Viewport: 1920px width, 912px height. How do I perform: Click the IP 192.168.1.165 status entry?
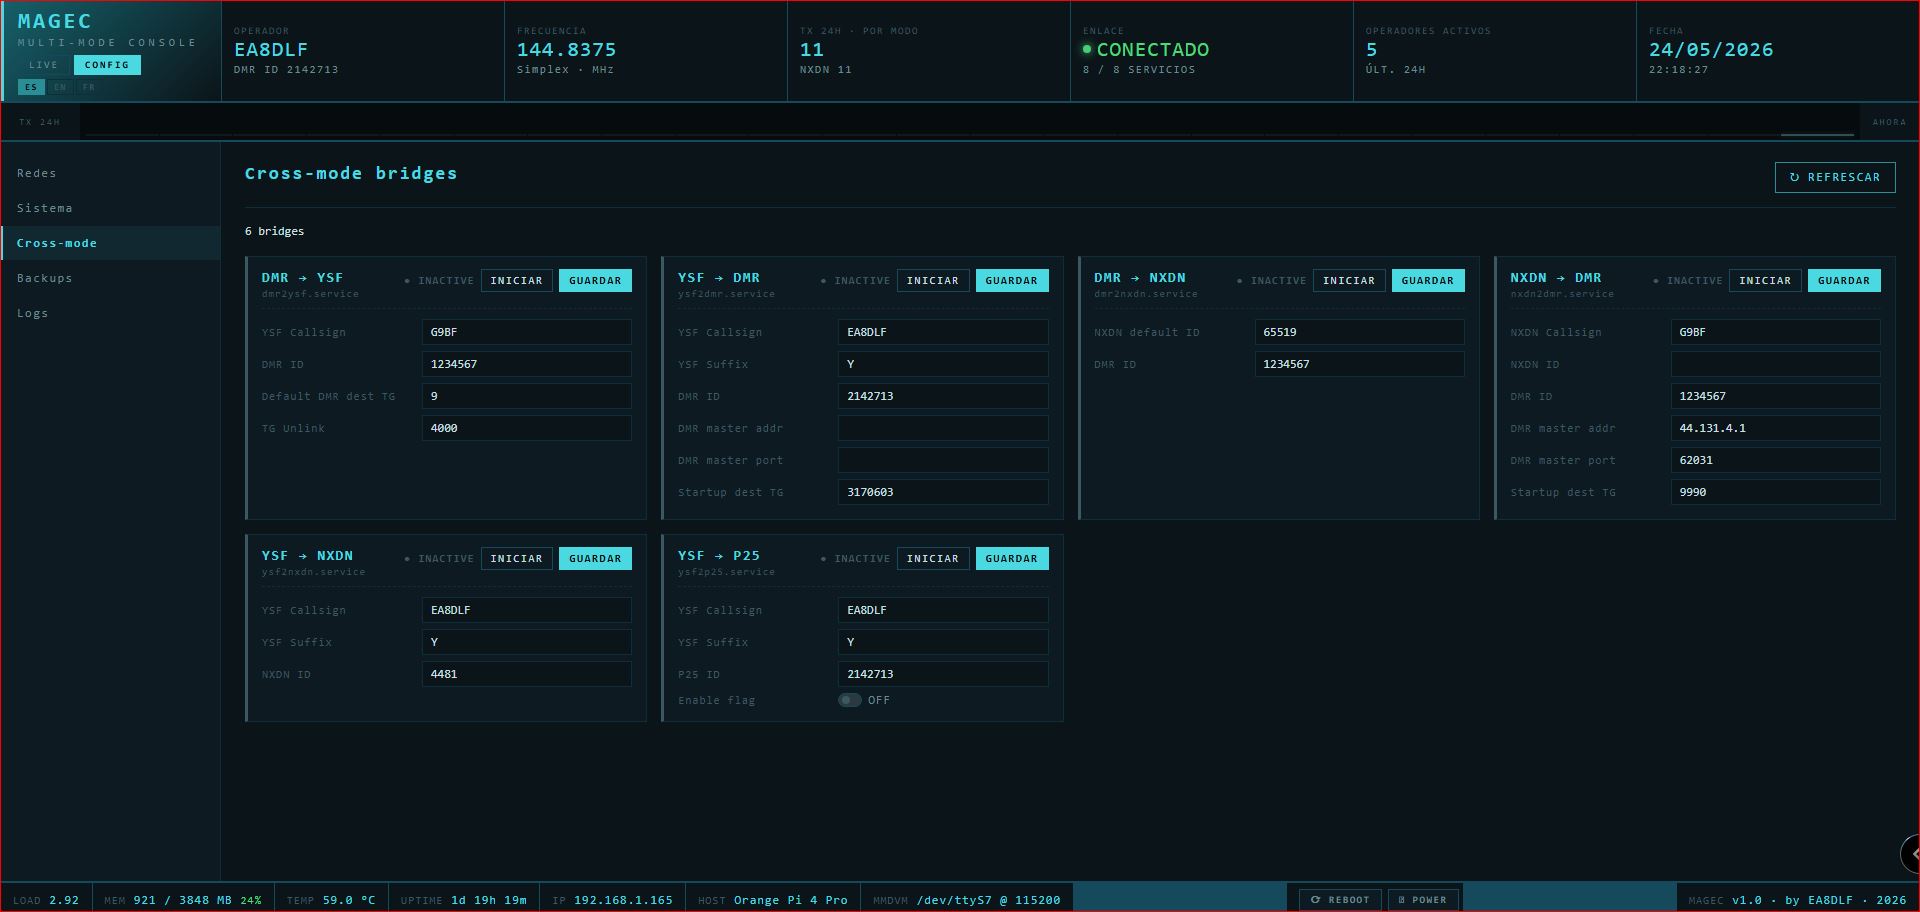click(x=612, y=900)
